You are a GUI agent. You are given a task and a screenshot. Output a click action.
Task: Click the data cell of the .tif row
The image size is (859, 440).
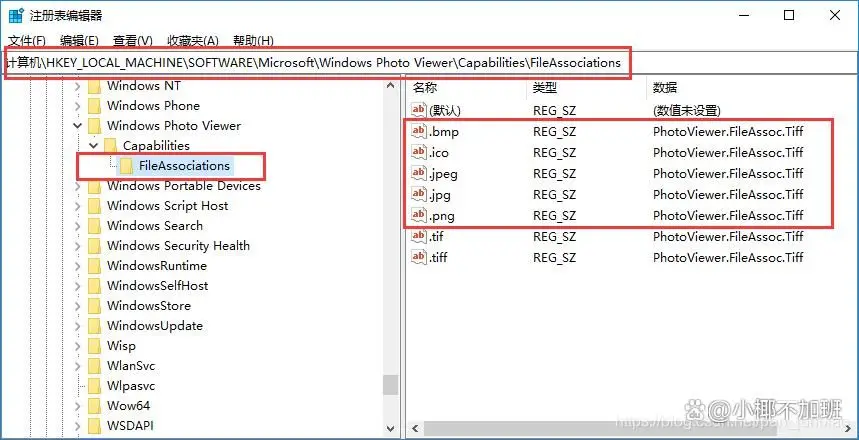(x=728, y=237)
